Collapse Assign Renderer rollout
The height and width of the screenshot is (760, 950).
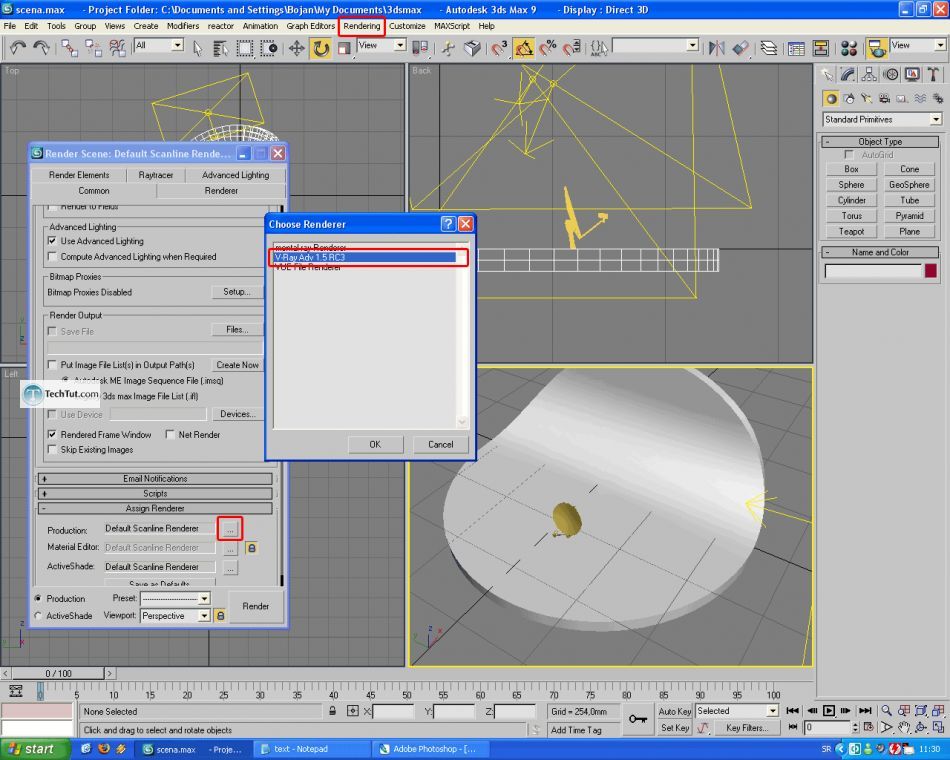[x=155, y=508]
